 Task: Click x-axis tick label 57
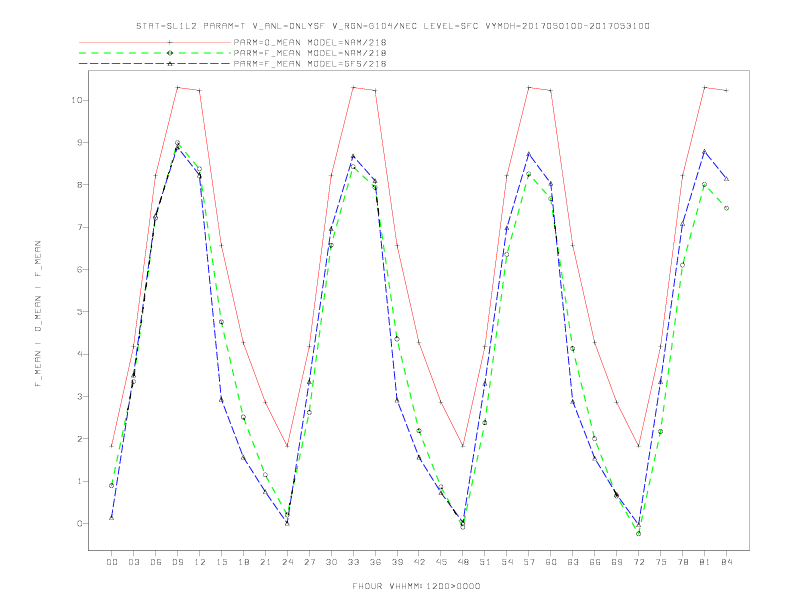tap(529, 562)
